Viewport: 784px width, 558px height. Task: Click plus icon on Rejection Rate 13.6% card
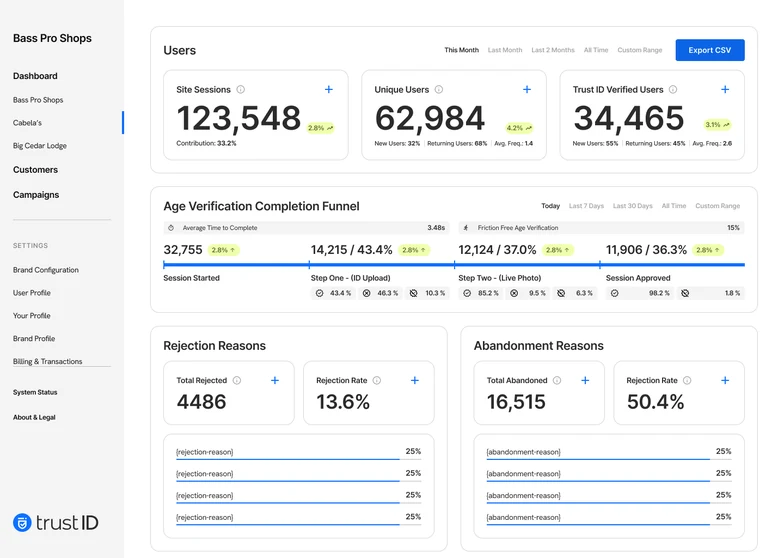tap(414, 380)
